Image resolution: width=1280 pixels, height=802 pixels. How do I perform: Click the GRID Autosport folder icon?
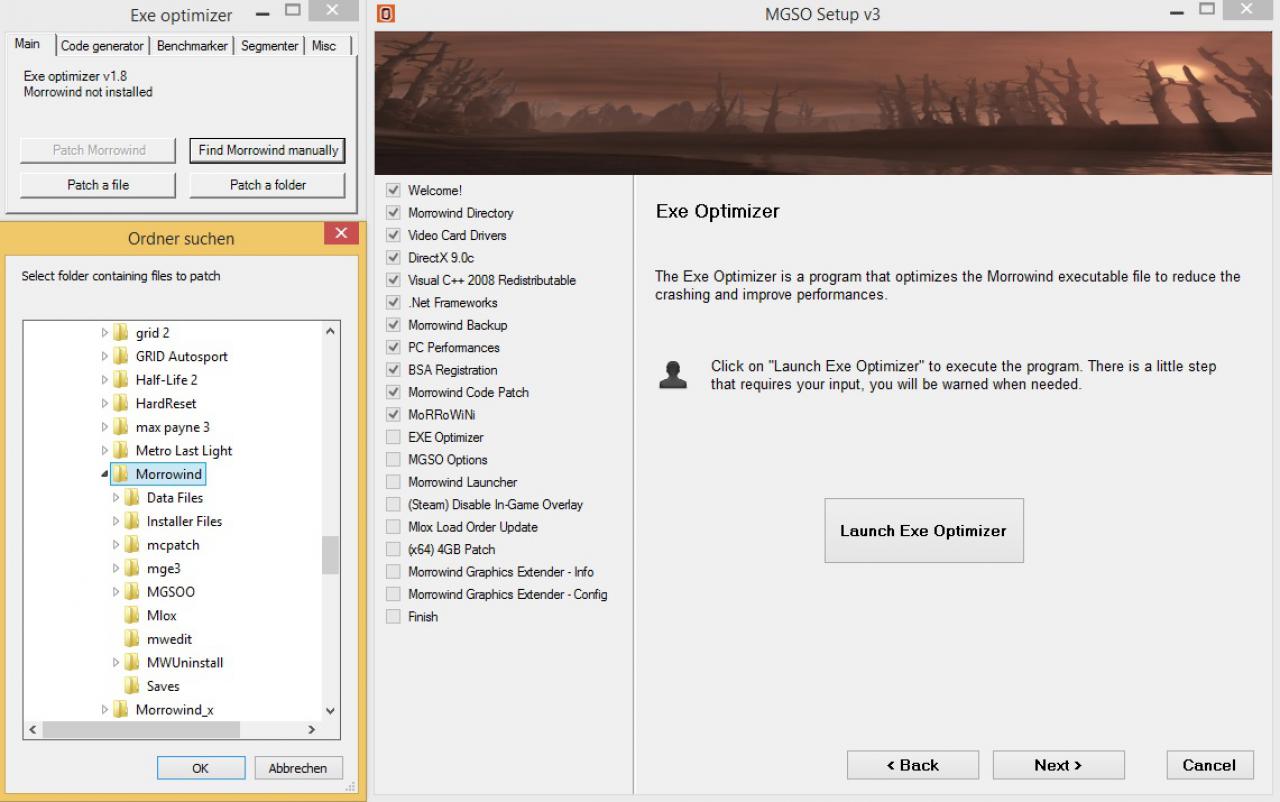121,356
